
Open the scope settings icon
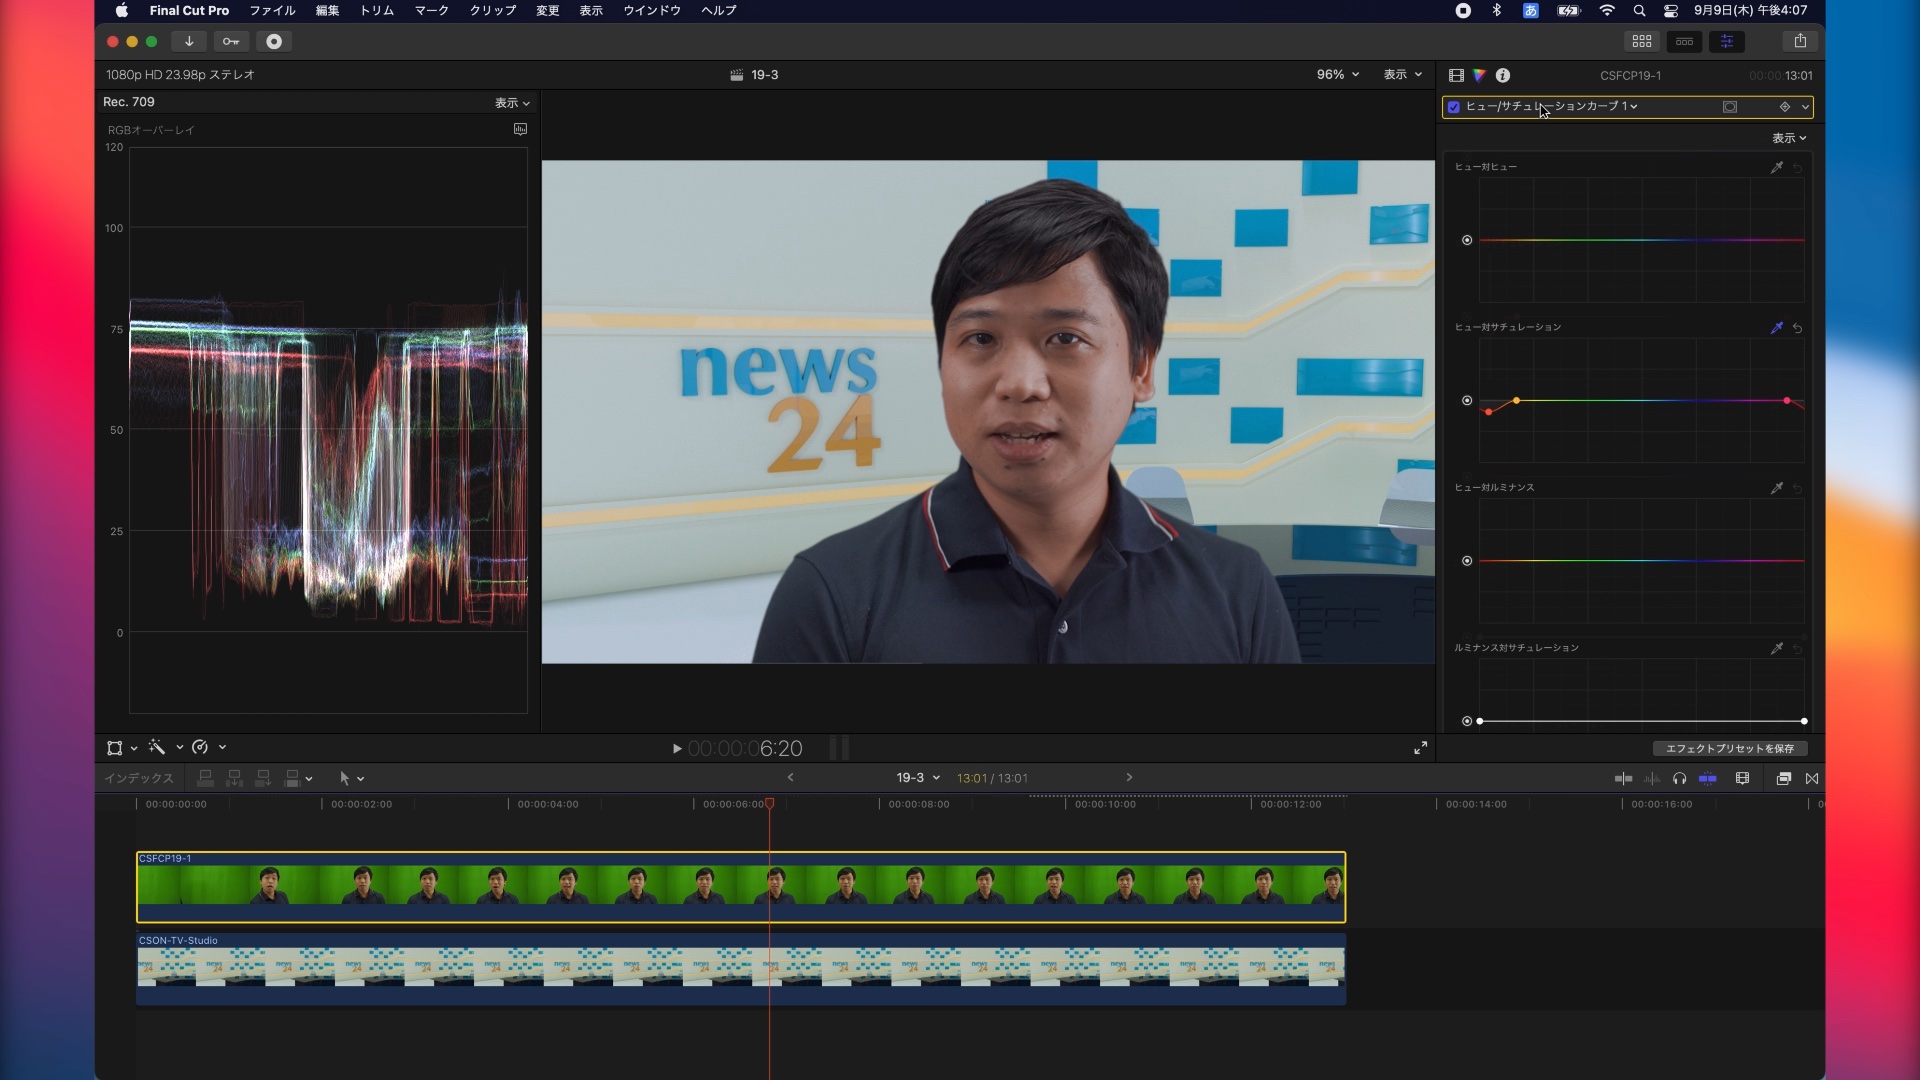tap(520, 129)
